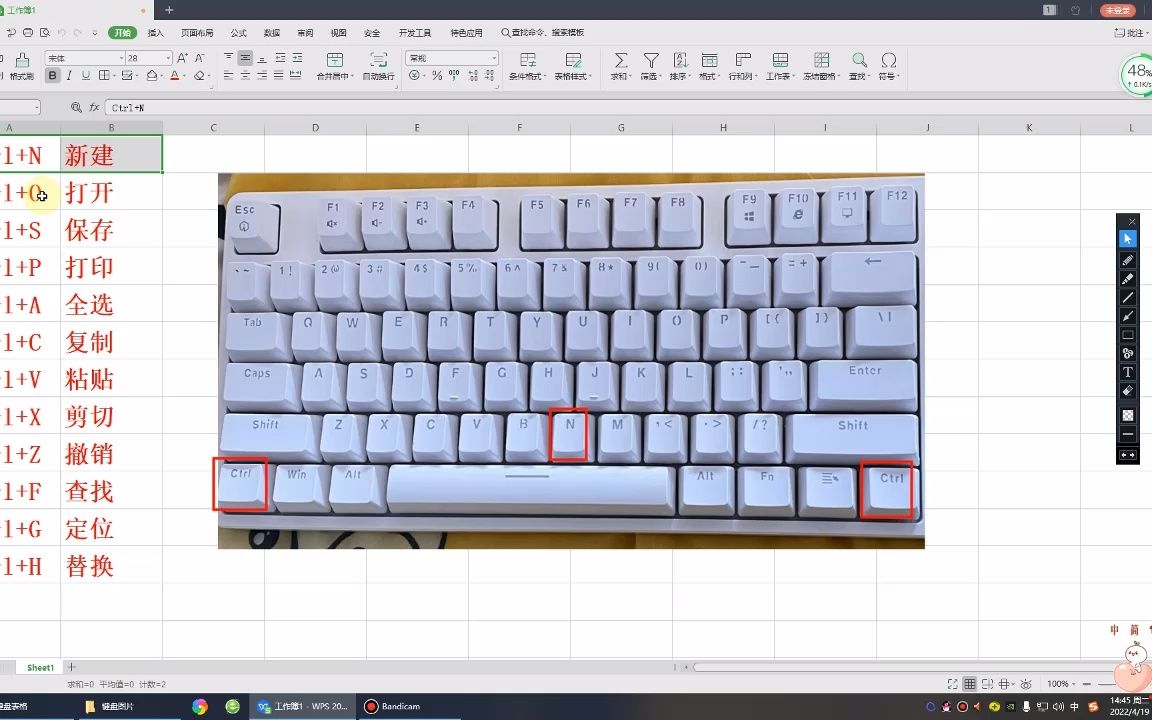Expand the font size dropdown showing 28
This screenshot has height=720, width=1152.
pos(168,56)
